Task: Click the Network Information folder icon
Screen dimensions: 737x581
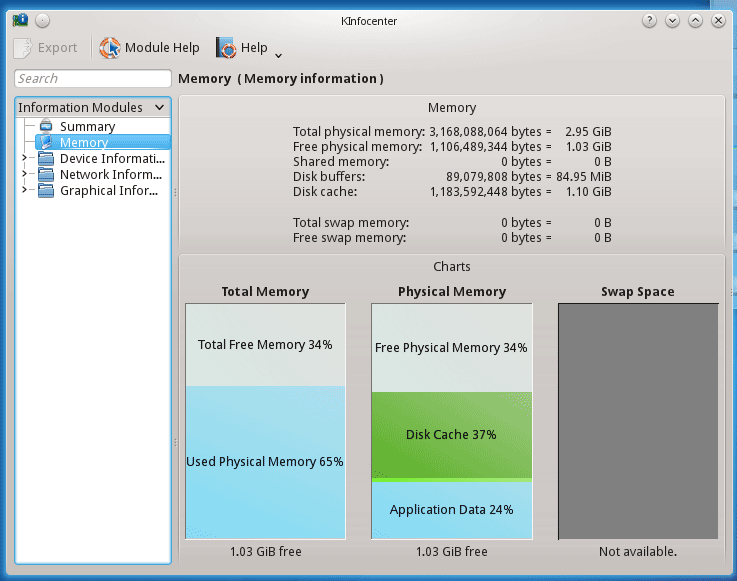Action: point(46,174)
